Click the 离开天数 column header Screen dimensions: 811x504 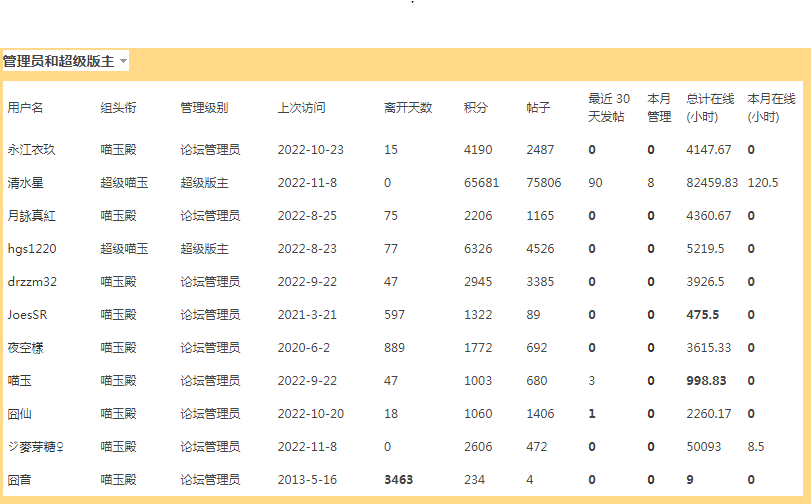[x=408, y=108]
